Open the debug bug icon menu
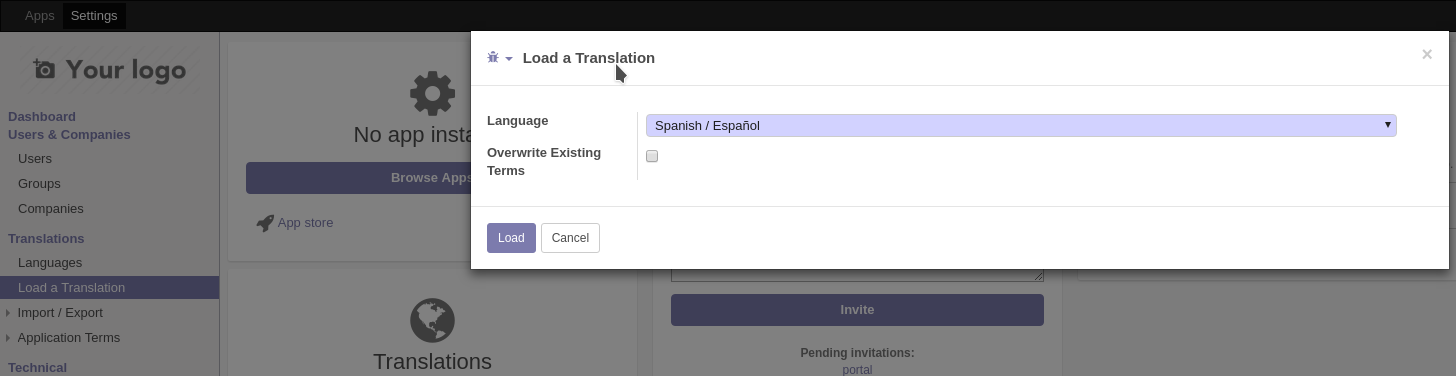The height and width of the screenshot is (376, 1456). tap(499, 58)
